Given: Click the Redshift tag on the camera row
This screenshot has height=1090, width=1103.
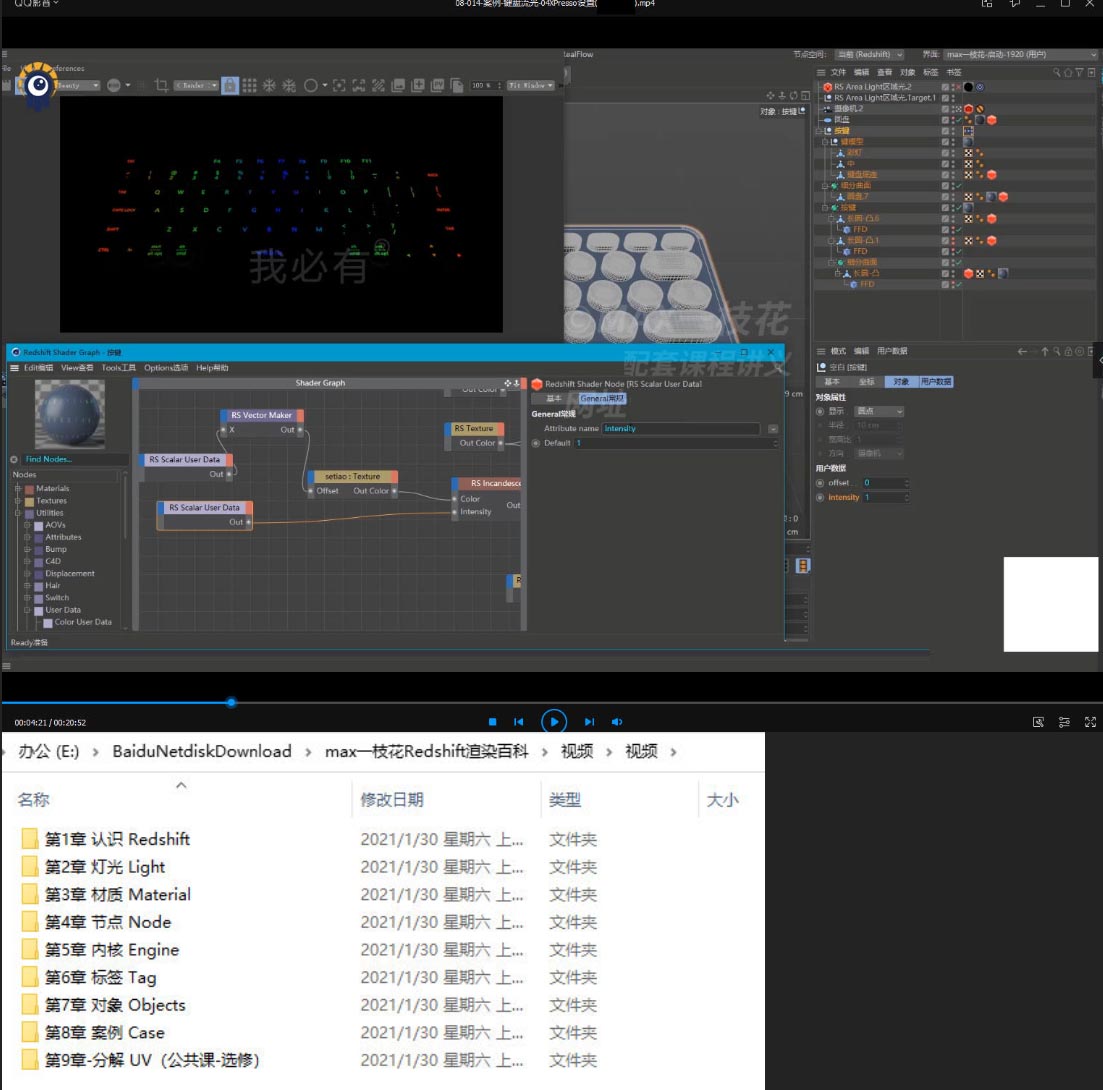Looking at the screenshot, I should coord(969,109).
